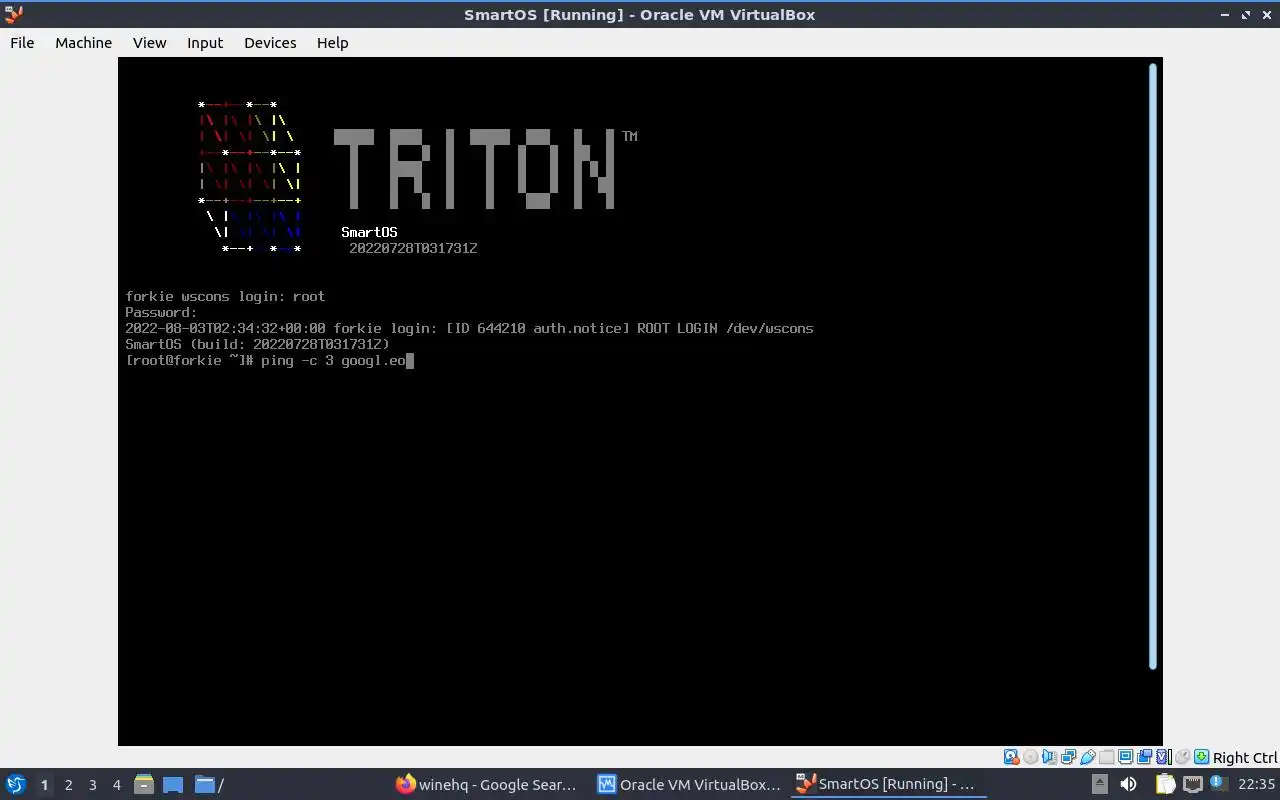Click the keyboard capture green arrow icon
1280x800 pixels.
click(1201, 757)
